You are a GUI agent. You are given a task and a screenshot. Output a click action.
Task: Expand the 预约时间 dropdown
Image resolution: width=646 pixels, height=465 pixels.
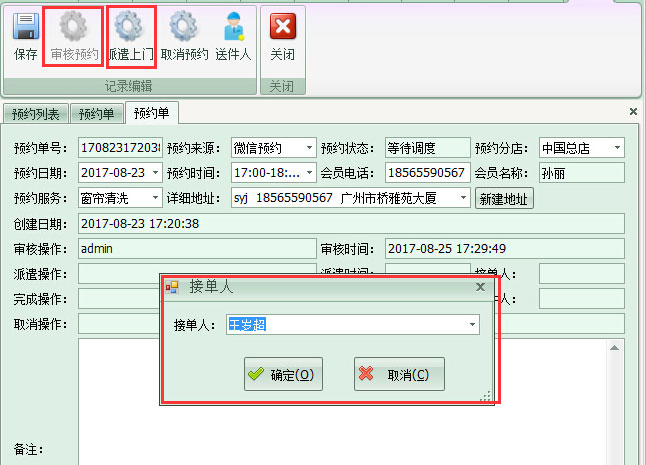[309, 173]
